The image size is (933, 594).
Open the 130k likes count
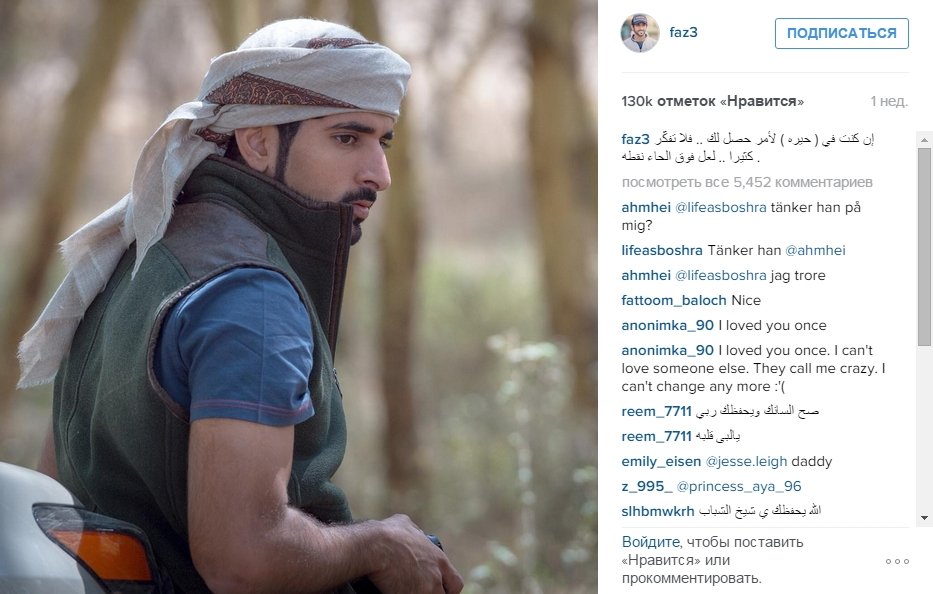click(x=712, y=101)
